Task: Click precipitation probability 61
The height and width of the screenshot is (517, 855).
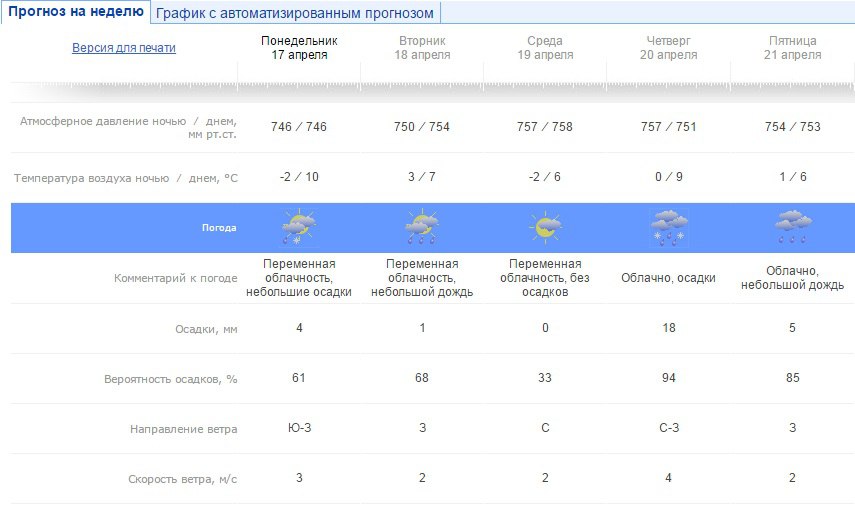Action: click(299, 378)
